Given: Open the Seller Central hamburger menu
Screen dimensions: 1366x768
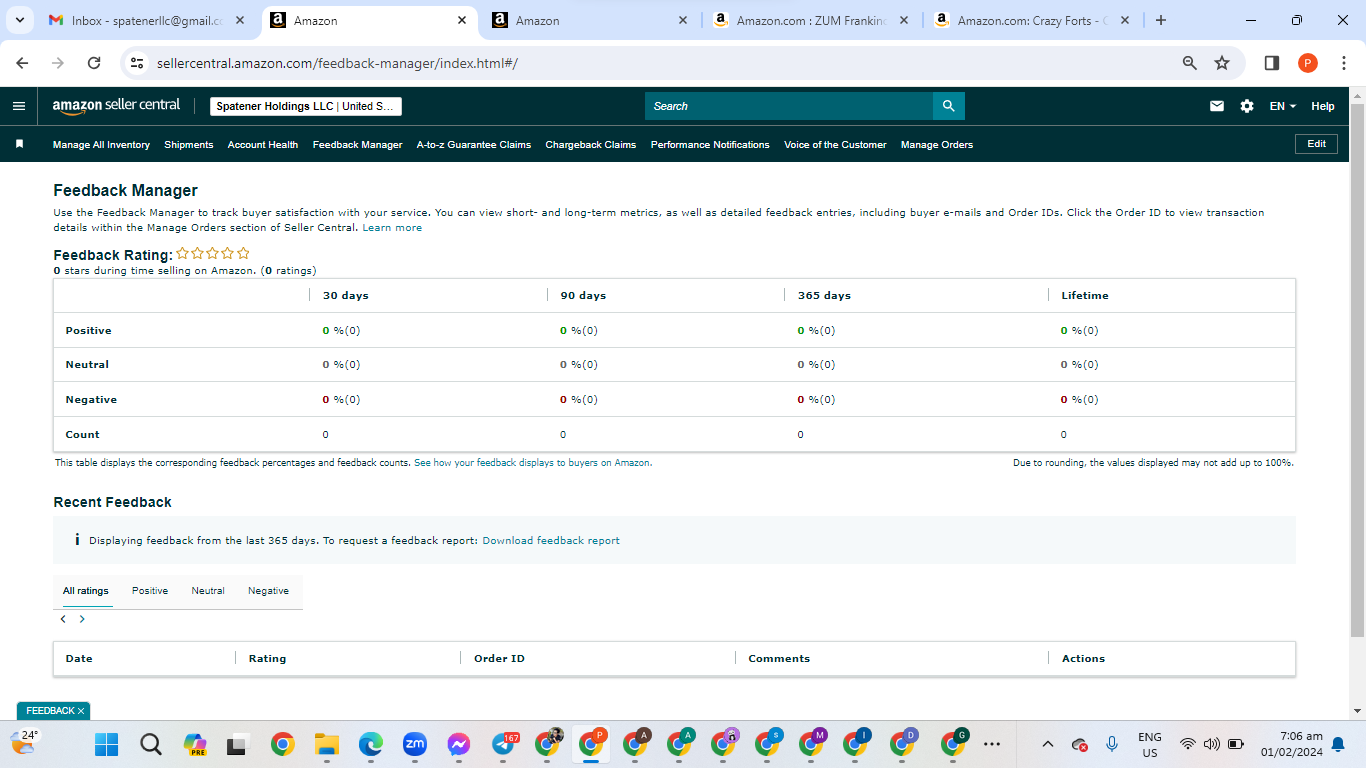Looking at the screenshot, I should pos(19,106).
